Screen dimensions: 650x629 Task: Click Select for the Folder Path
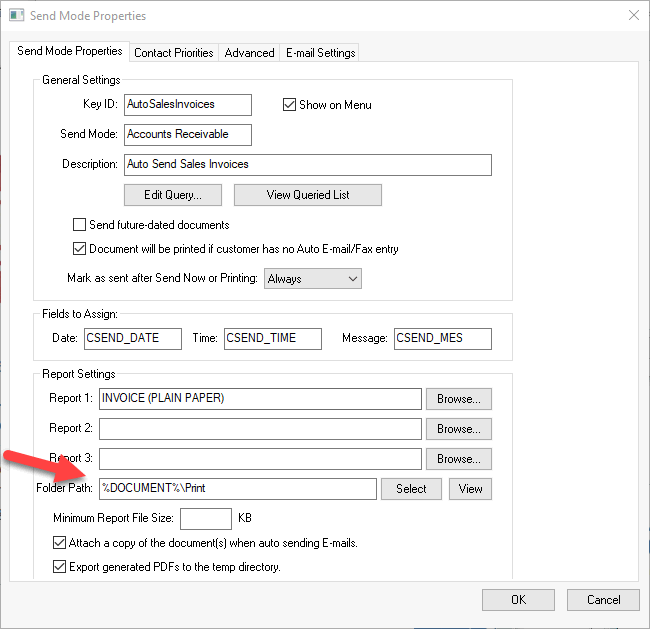click(411, 489)
